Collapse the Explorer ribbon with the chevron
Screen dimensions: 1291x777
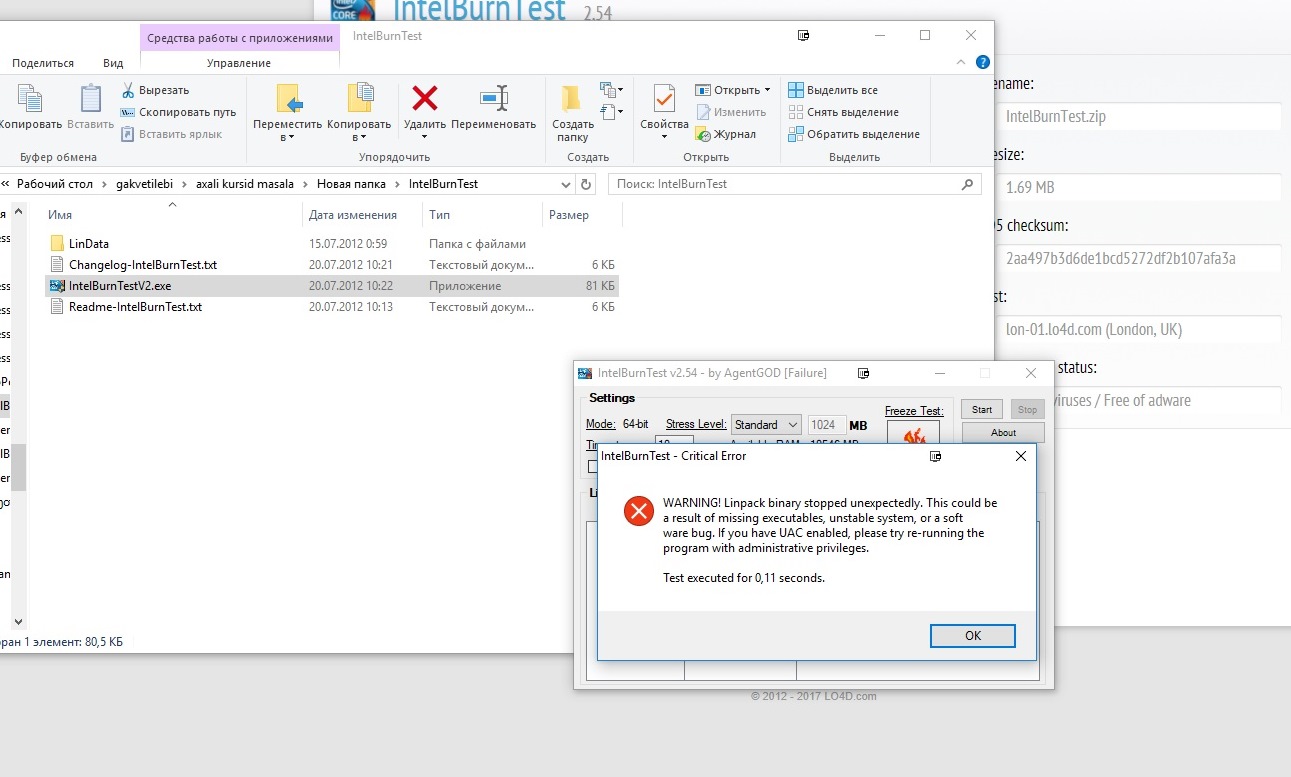(x=959, y=62)
